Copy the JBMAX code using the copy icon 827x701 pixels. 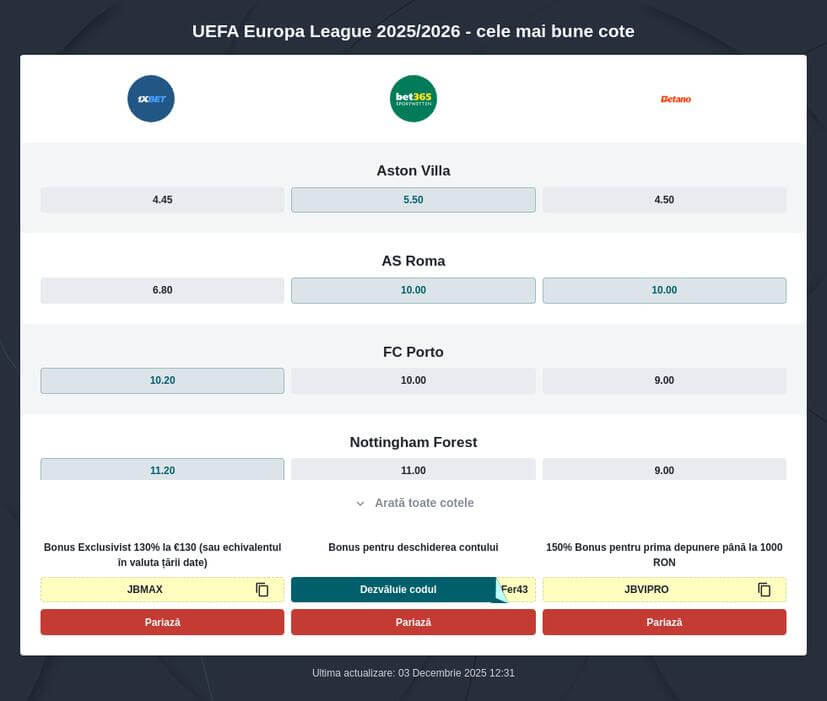(262, 589)
